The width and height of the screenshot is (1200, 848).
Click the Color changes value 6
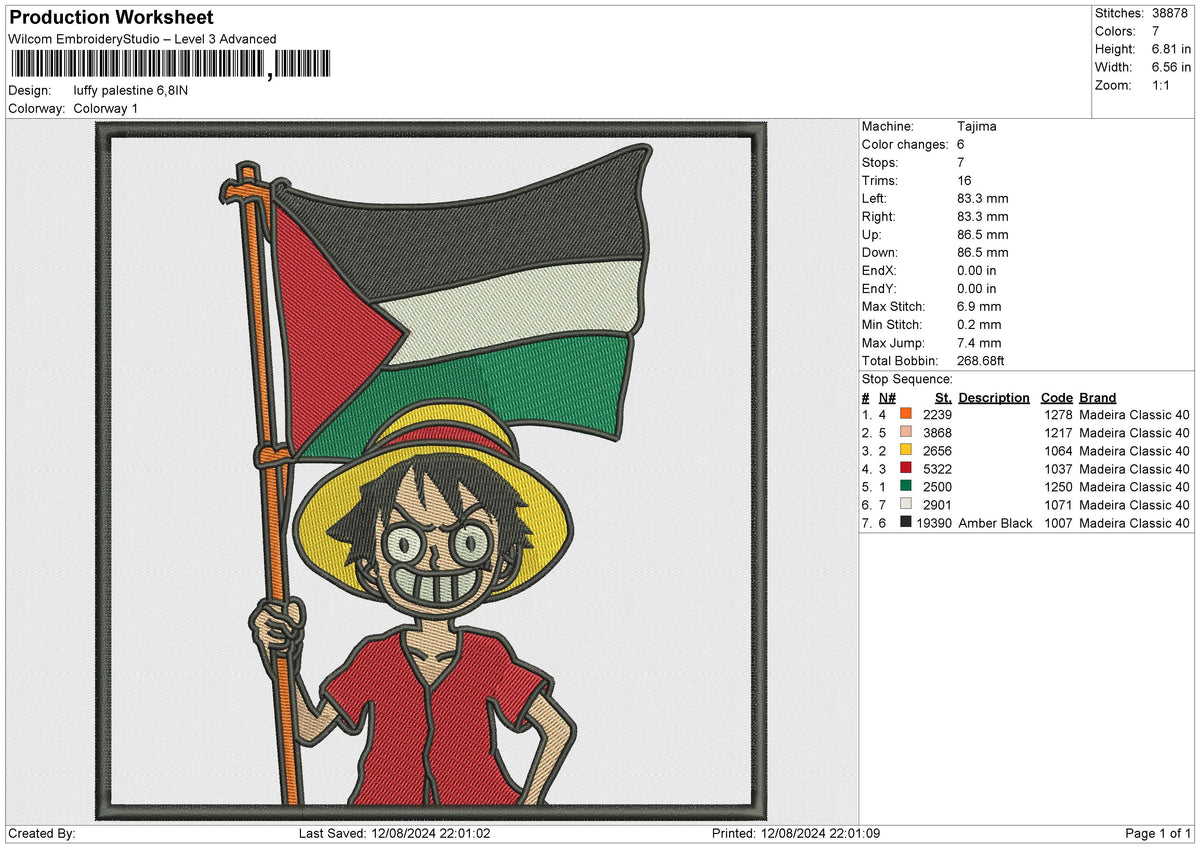[x=961, y=144]
